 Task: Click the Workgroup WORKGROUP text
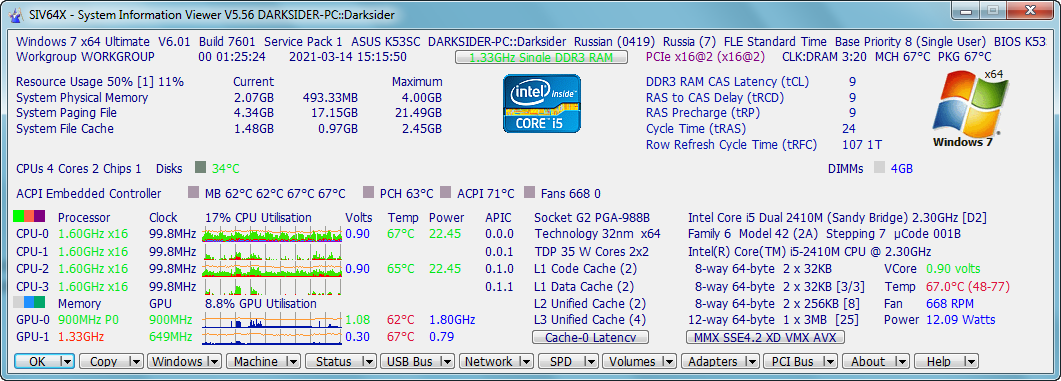click(85, 57)
